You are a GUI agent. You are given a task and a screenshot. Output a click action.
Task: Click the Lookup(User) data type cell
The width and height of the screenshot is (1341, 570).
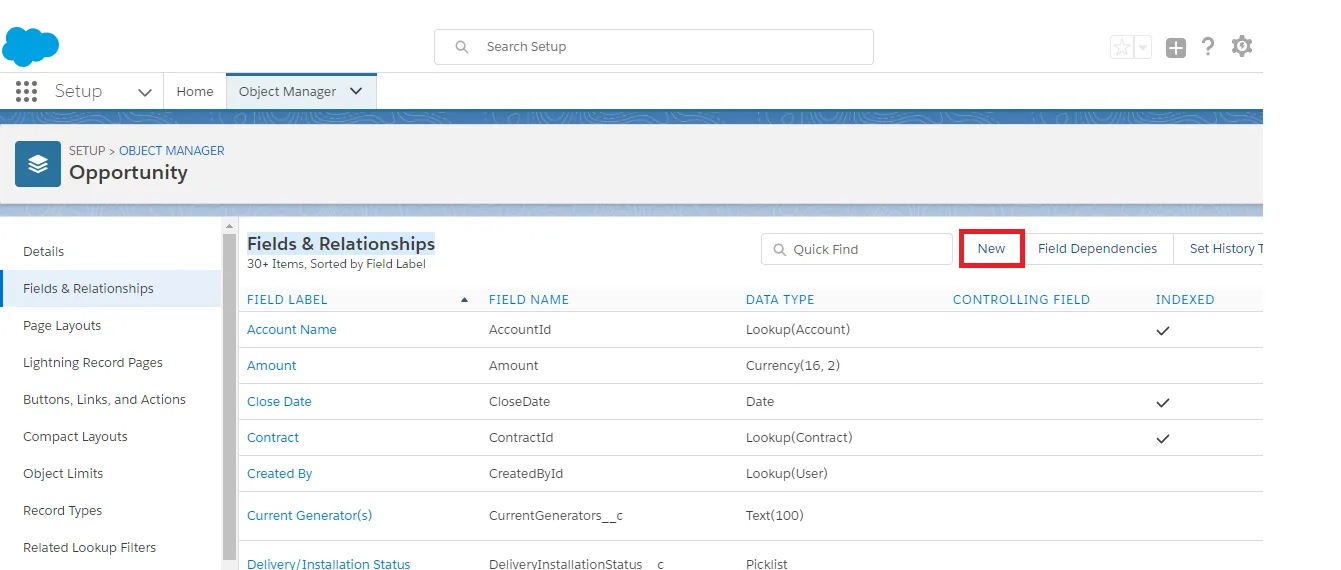pyautogui.click(x=787, y=473)
